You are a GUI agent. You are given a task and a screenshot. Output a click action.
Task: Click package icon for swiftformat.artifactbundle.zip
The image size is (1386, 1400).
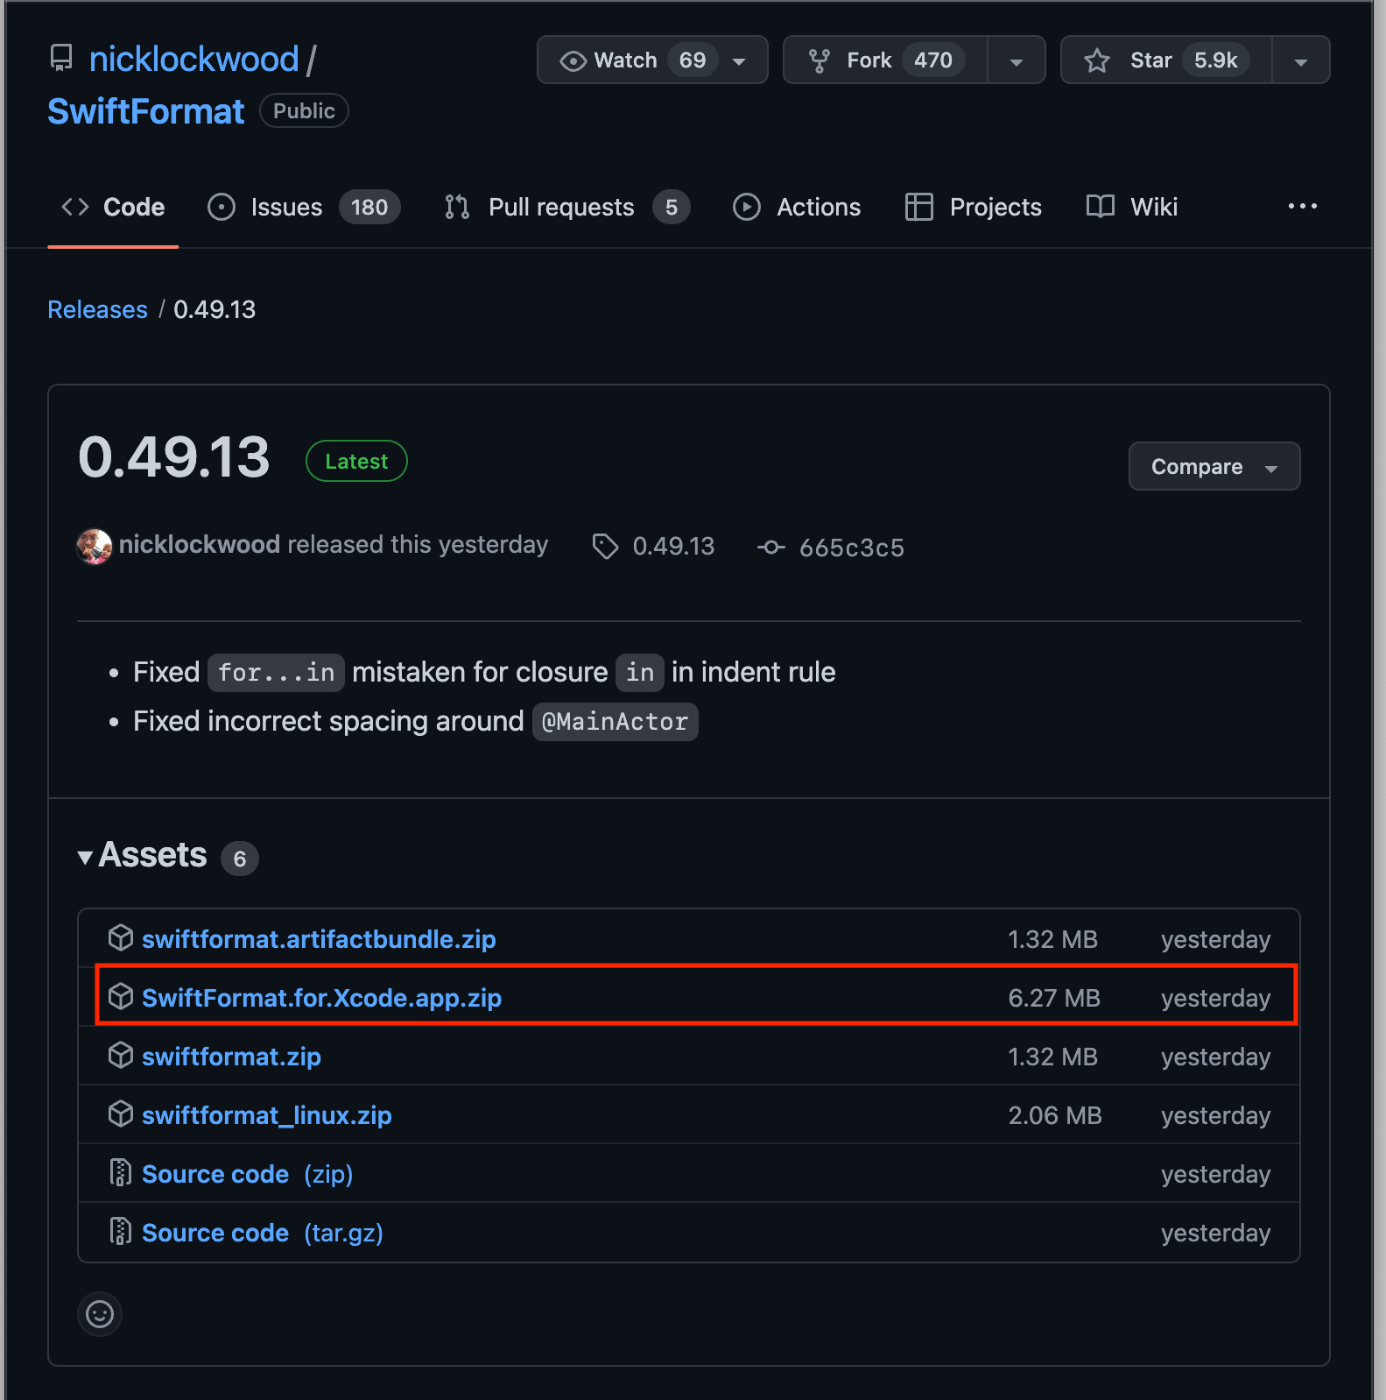pos(120,938)
